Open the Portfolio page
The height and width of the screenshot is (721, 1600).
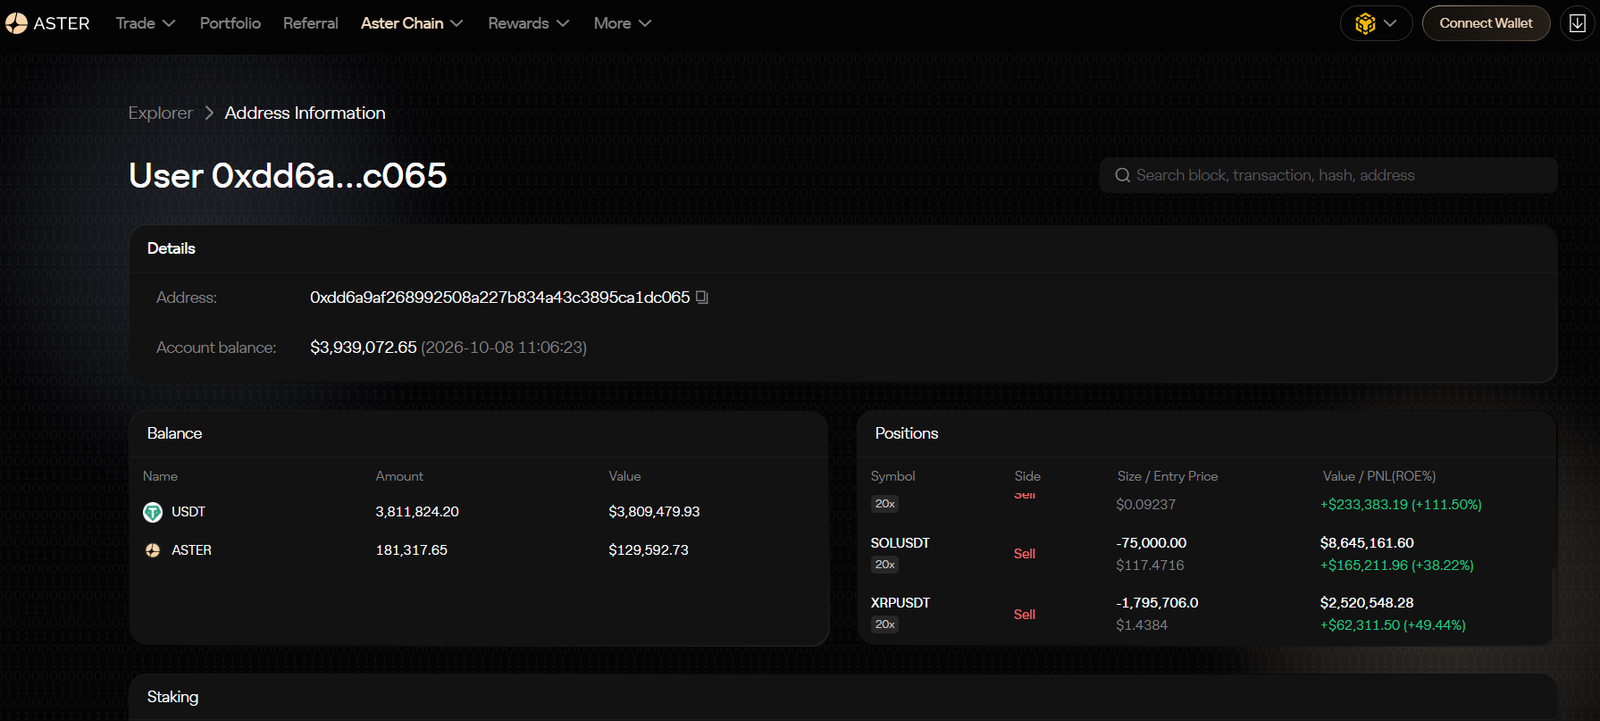[x=230, y=23]
